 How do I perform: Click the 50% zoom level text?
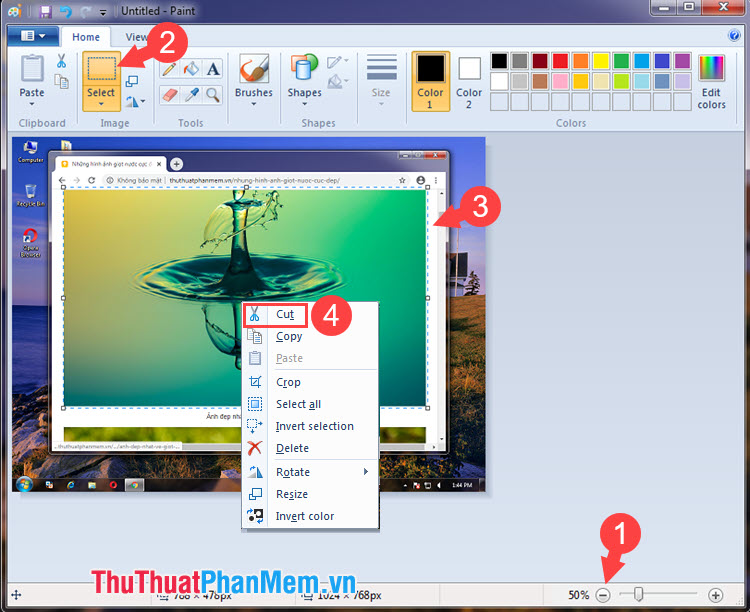[578, 595]
